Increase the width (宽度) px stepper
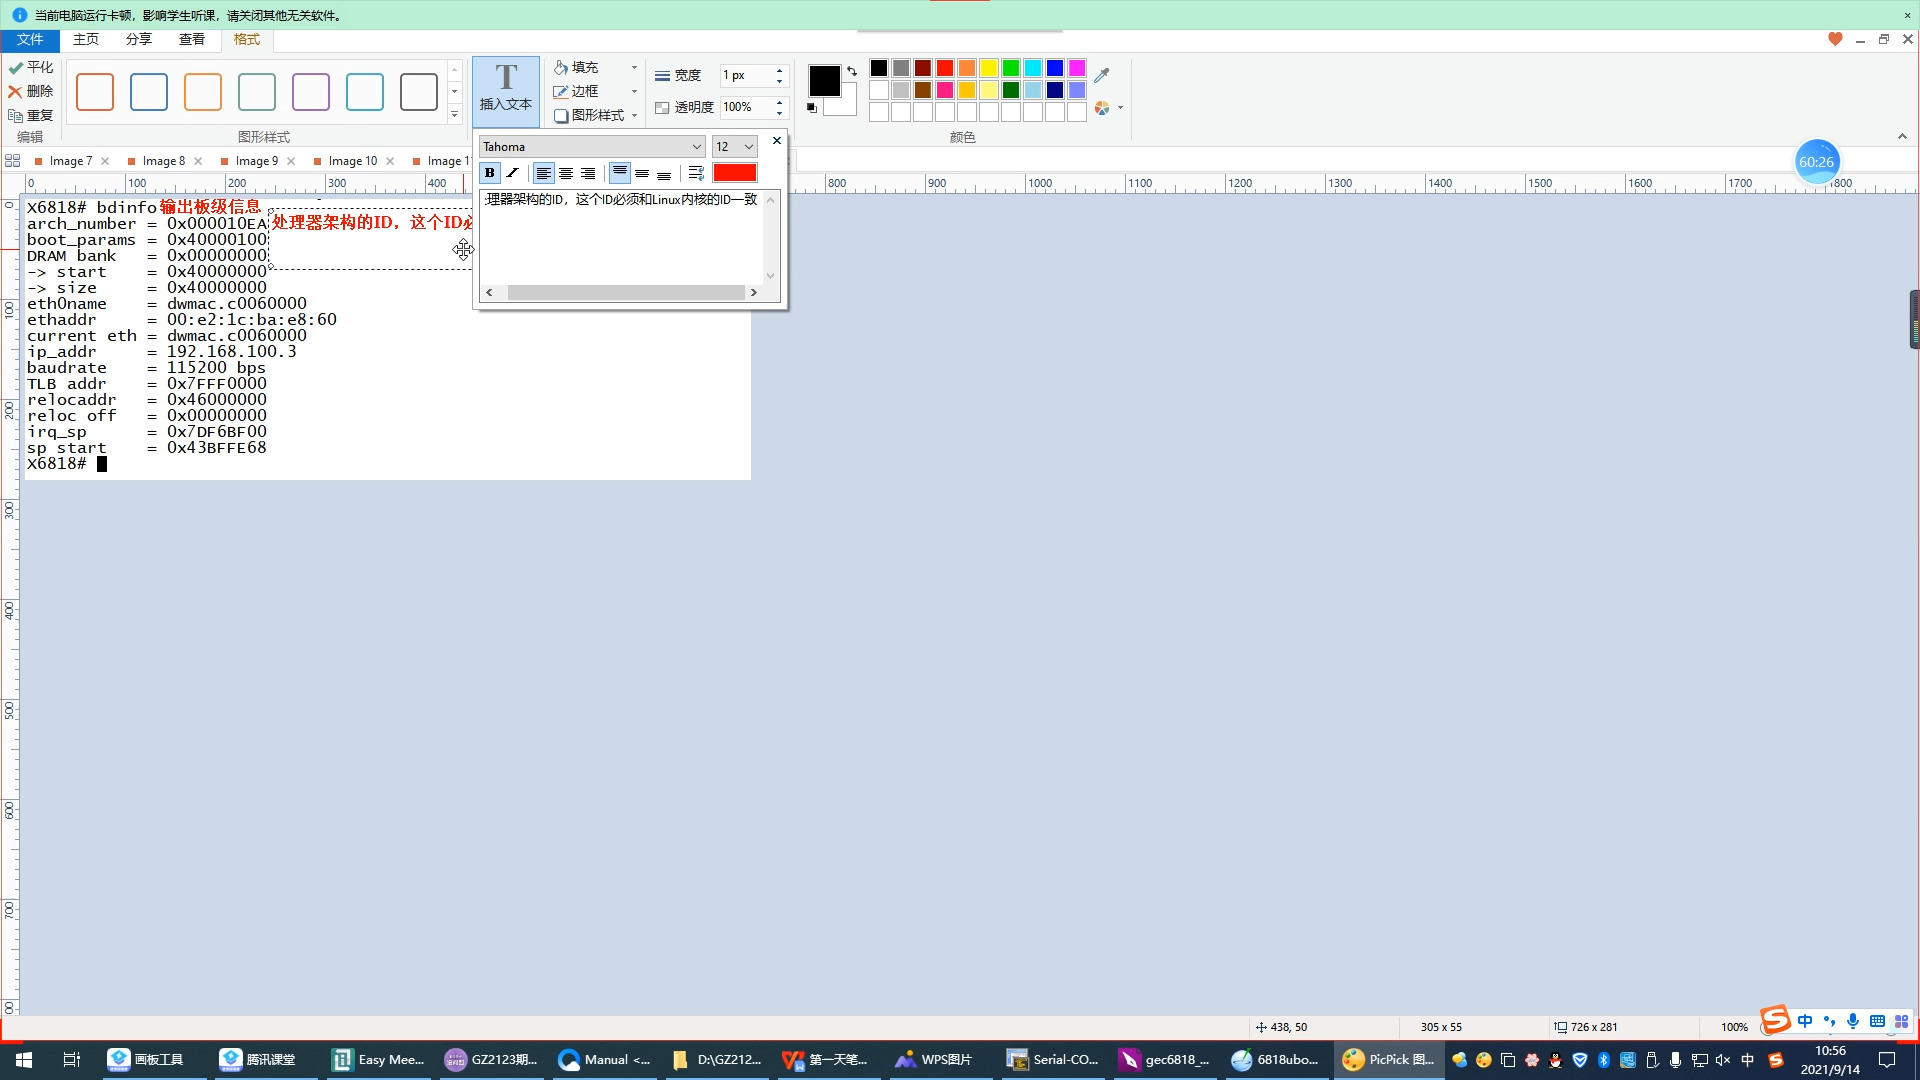 [x=779, y=71]
